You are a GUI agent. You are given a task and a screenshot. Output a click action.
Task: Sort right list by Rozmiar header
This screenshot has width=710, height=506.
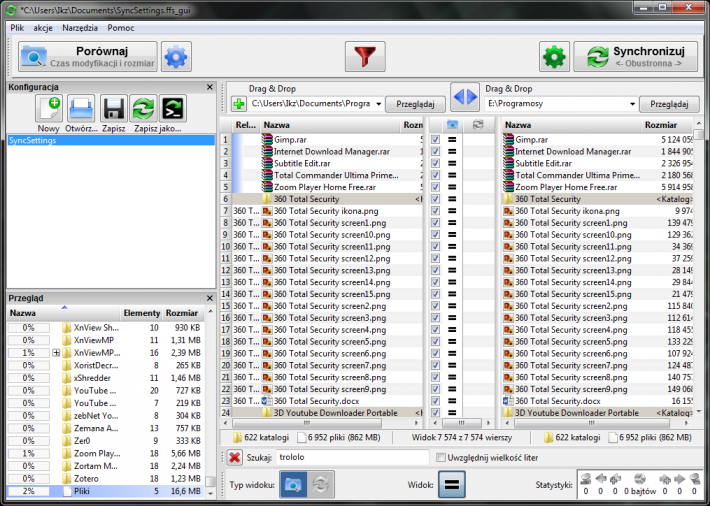[667, 125]
